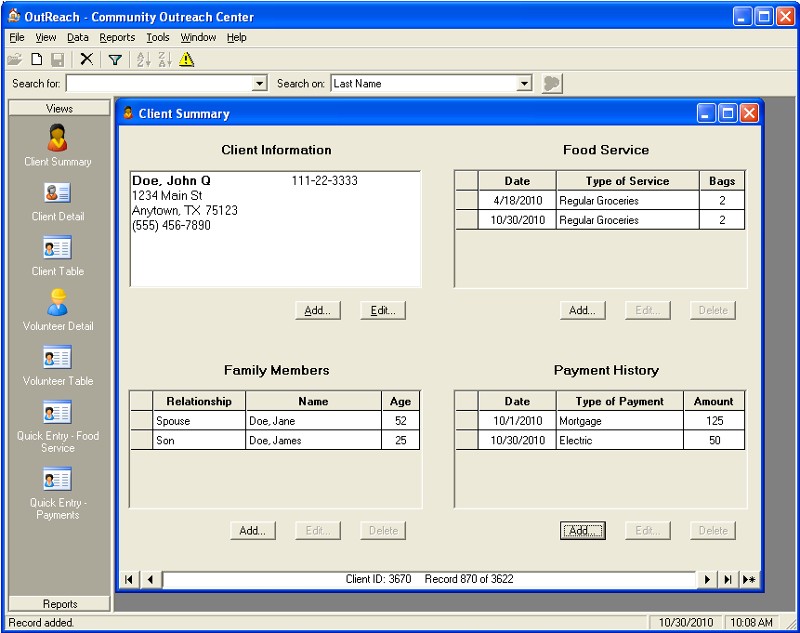Open the Tools menu
This screenshot has width=800, height=633.
click(158, 37)
